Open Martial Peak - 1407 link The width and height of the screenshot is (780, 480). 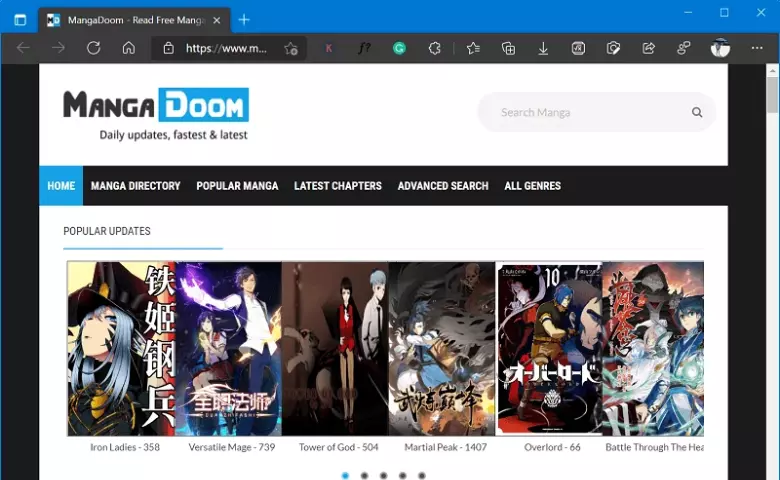click(446, 447)
